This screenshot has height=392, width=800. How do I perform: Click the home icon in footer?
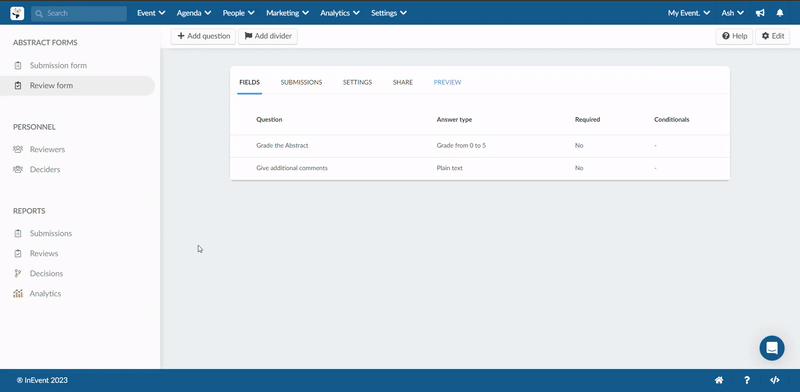[719, 380]
